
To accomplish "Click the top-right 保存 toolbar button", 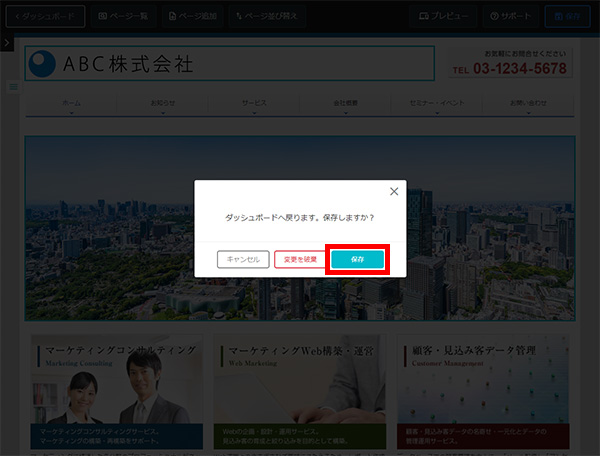I will tap(568, 17).
